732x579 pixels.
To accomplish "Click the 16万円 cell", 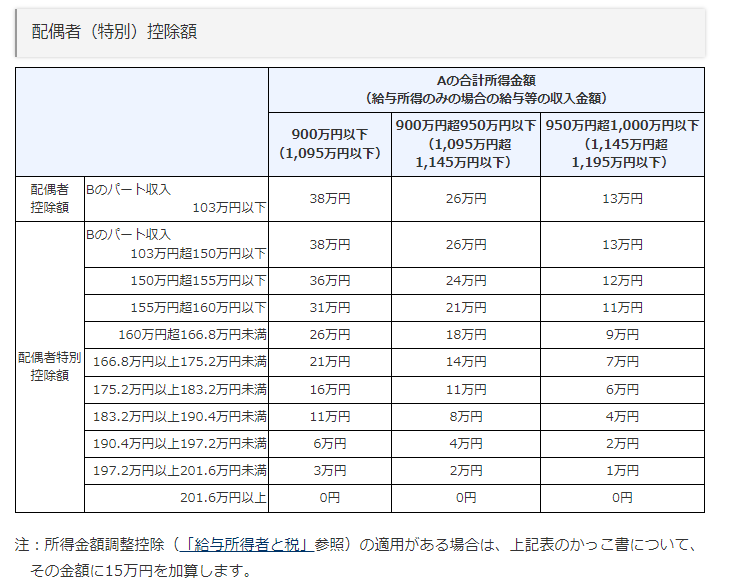I will pyautogui.click(x=330, y=389).
